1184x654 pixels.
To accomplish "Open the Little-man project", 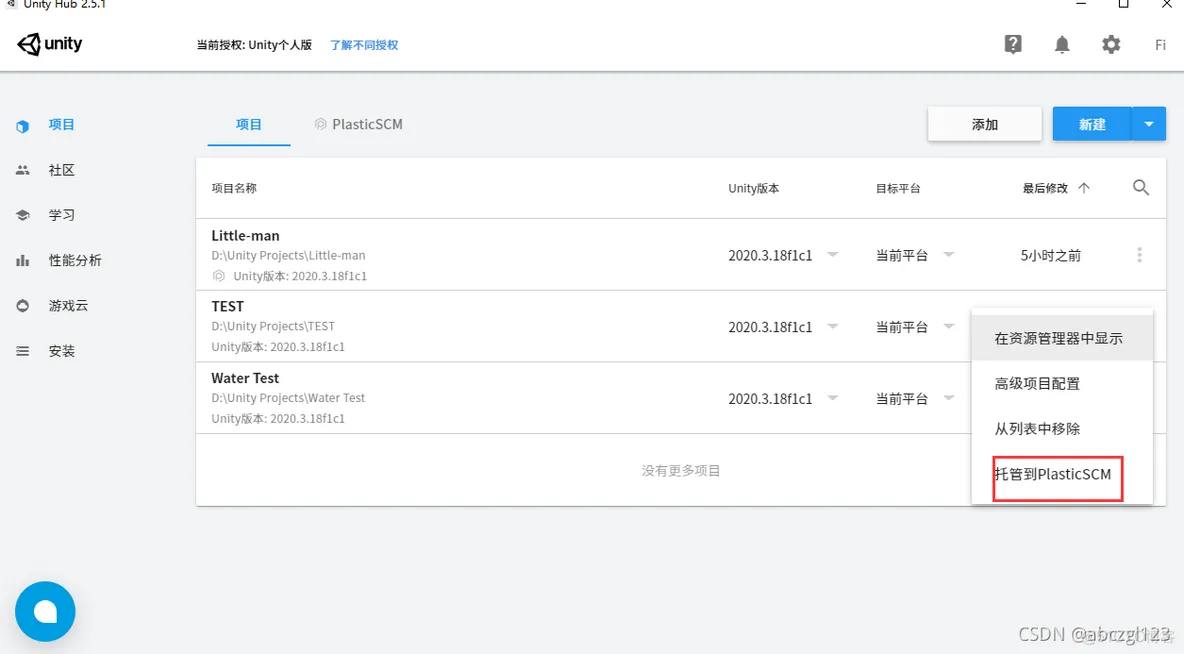I will [245, 236].
